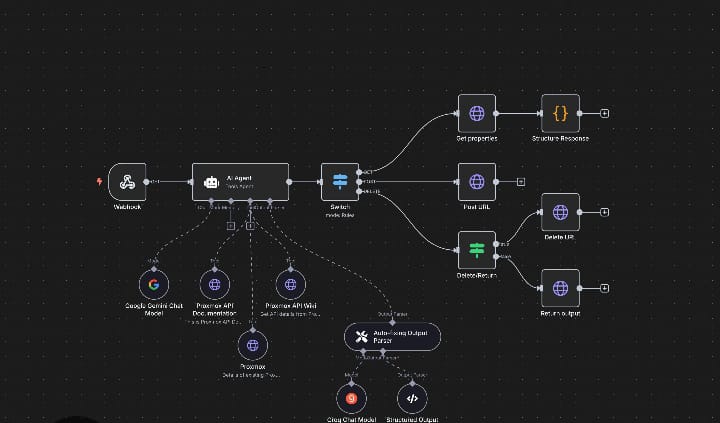Select the Groq Chat Model node

[x=351, y=399]
